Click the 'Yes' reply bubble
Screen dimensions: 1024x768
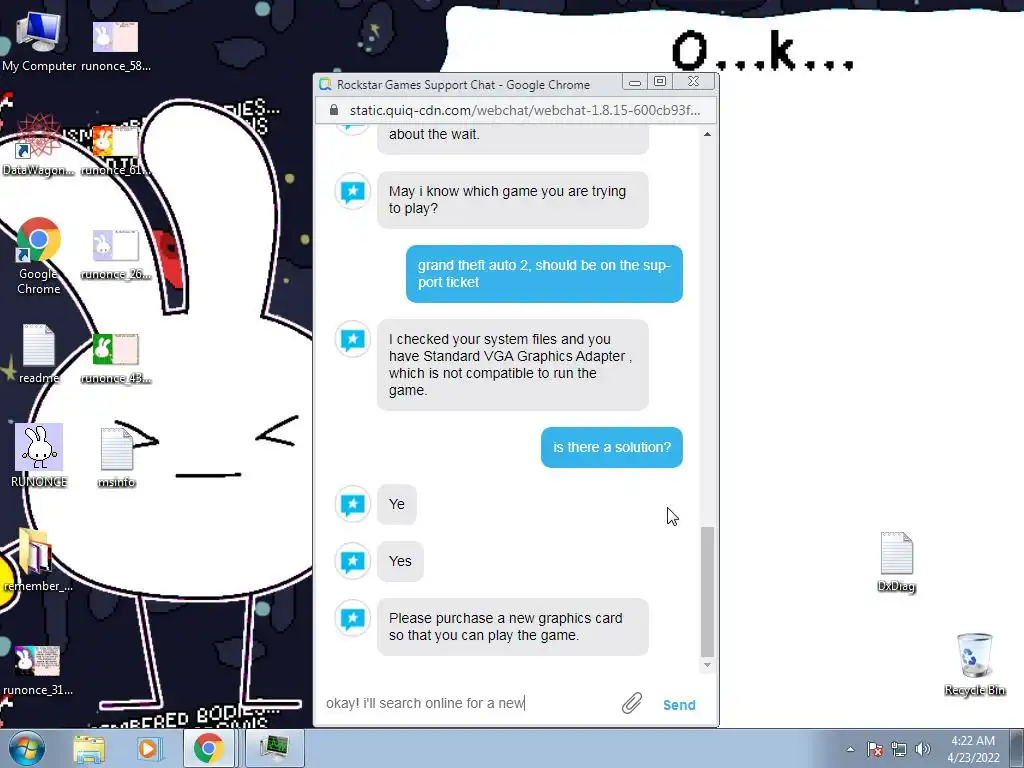tap(400, 561)
